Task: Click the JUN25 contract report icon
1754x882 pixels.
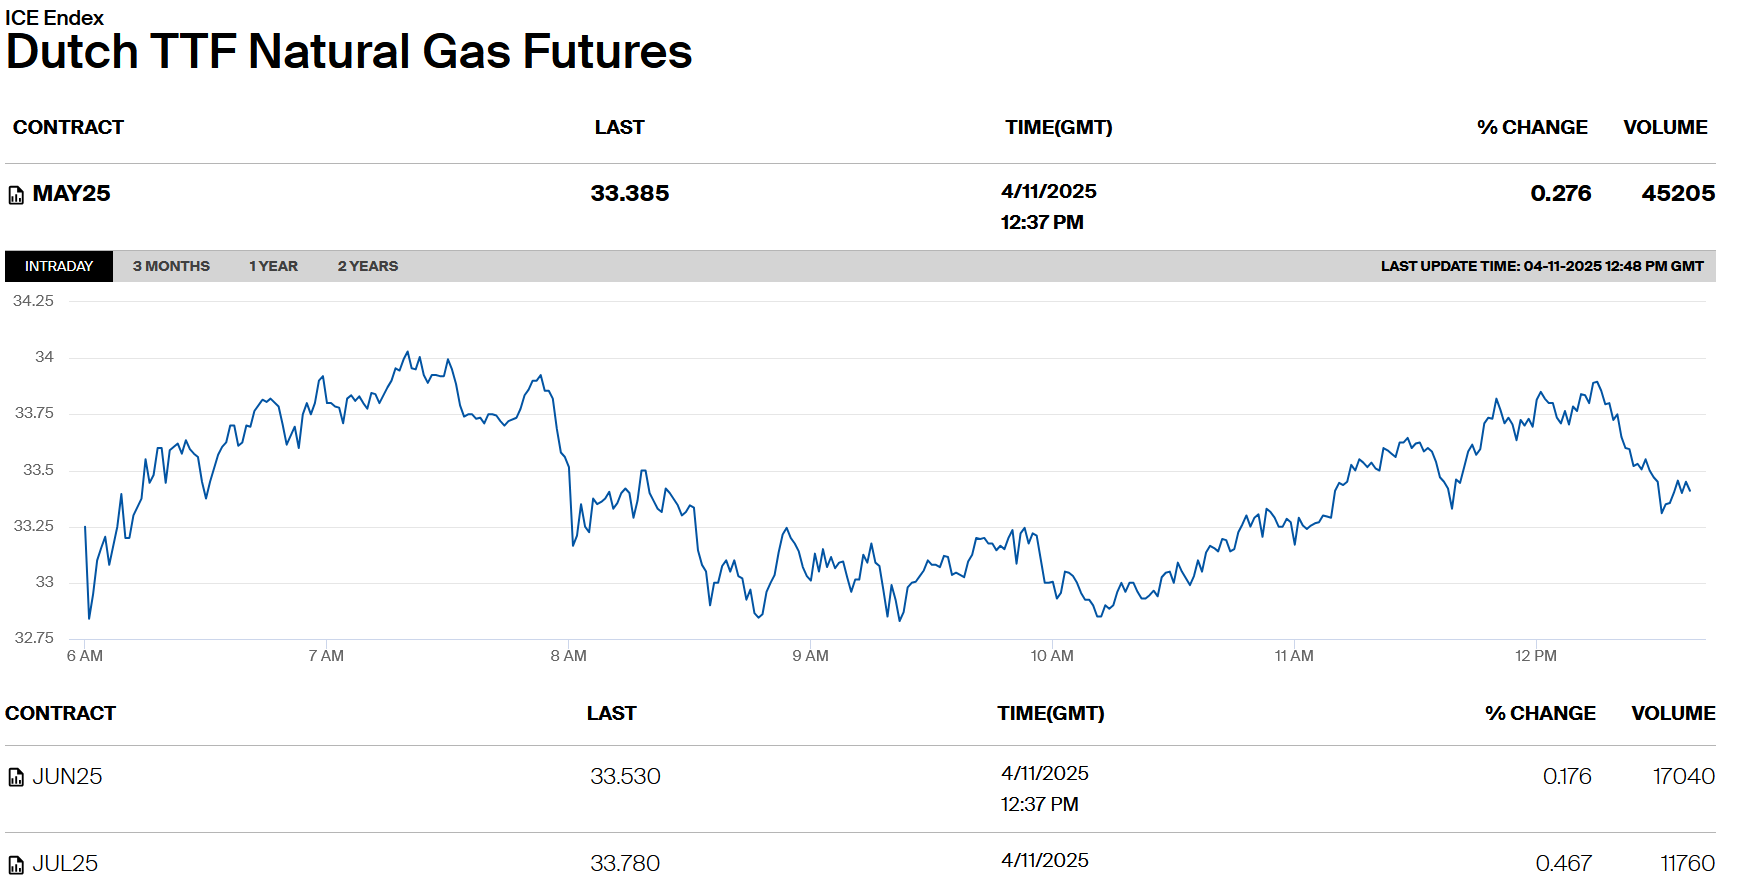Action: point(16,777)
